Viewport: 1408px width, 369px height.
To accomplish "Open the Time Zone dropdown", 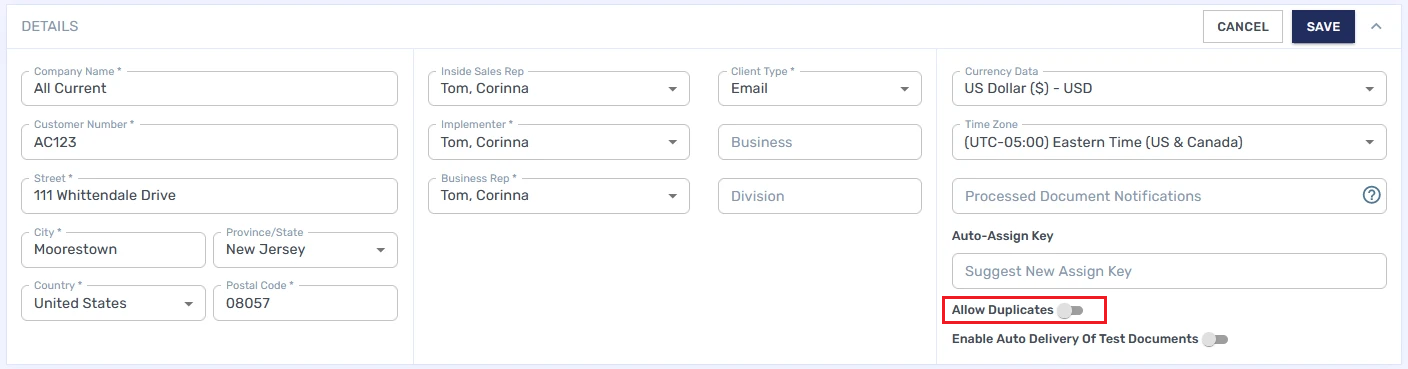I will click(1169, 142).
